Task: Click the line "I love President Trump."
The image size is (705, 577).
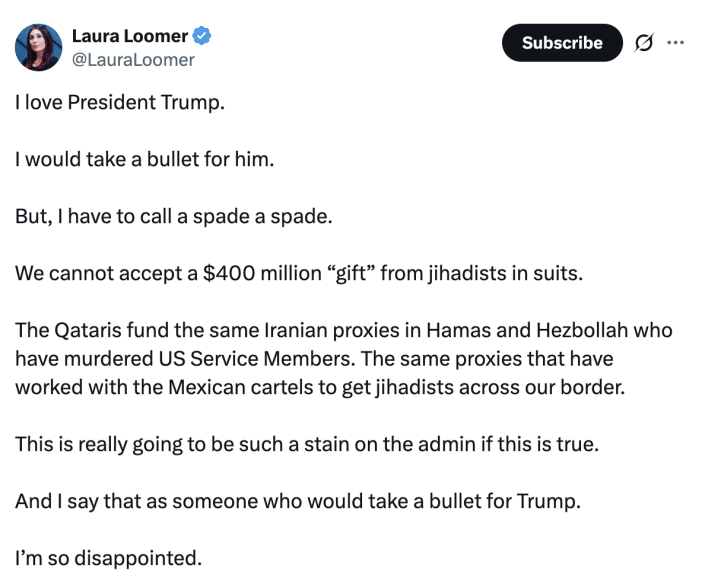Action: 120,103
